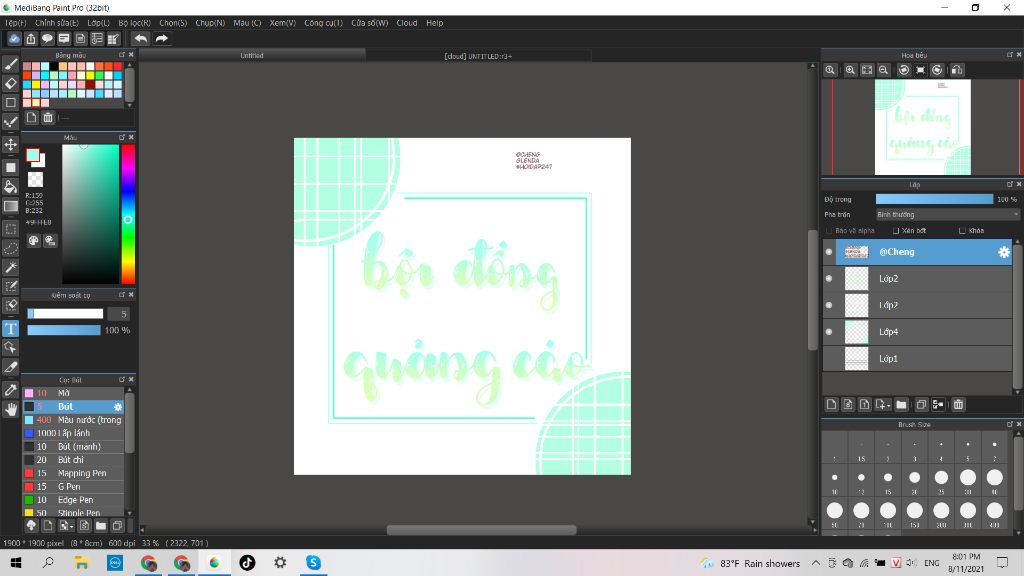
Task: Select the Move tool
Action: [x=10, y=144]
